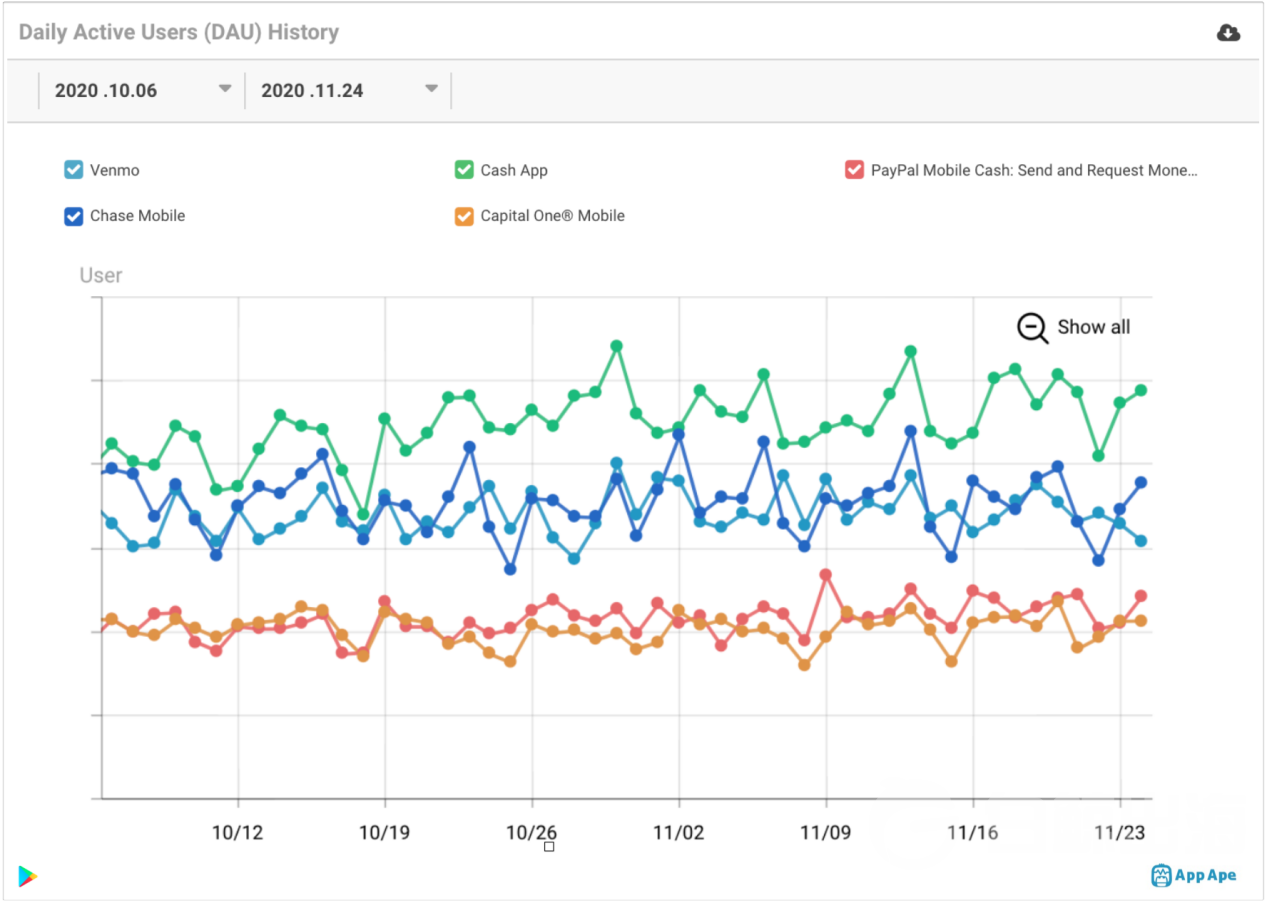The height and width of the screenshot is (903, 1267).
Task: Click the Google Play store icon
Action: coord(27,876)
